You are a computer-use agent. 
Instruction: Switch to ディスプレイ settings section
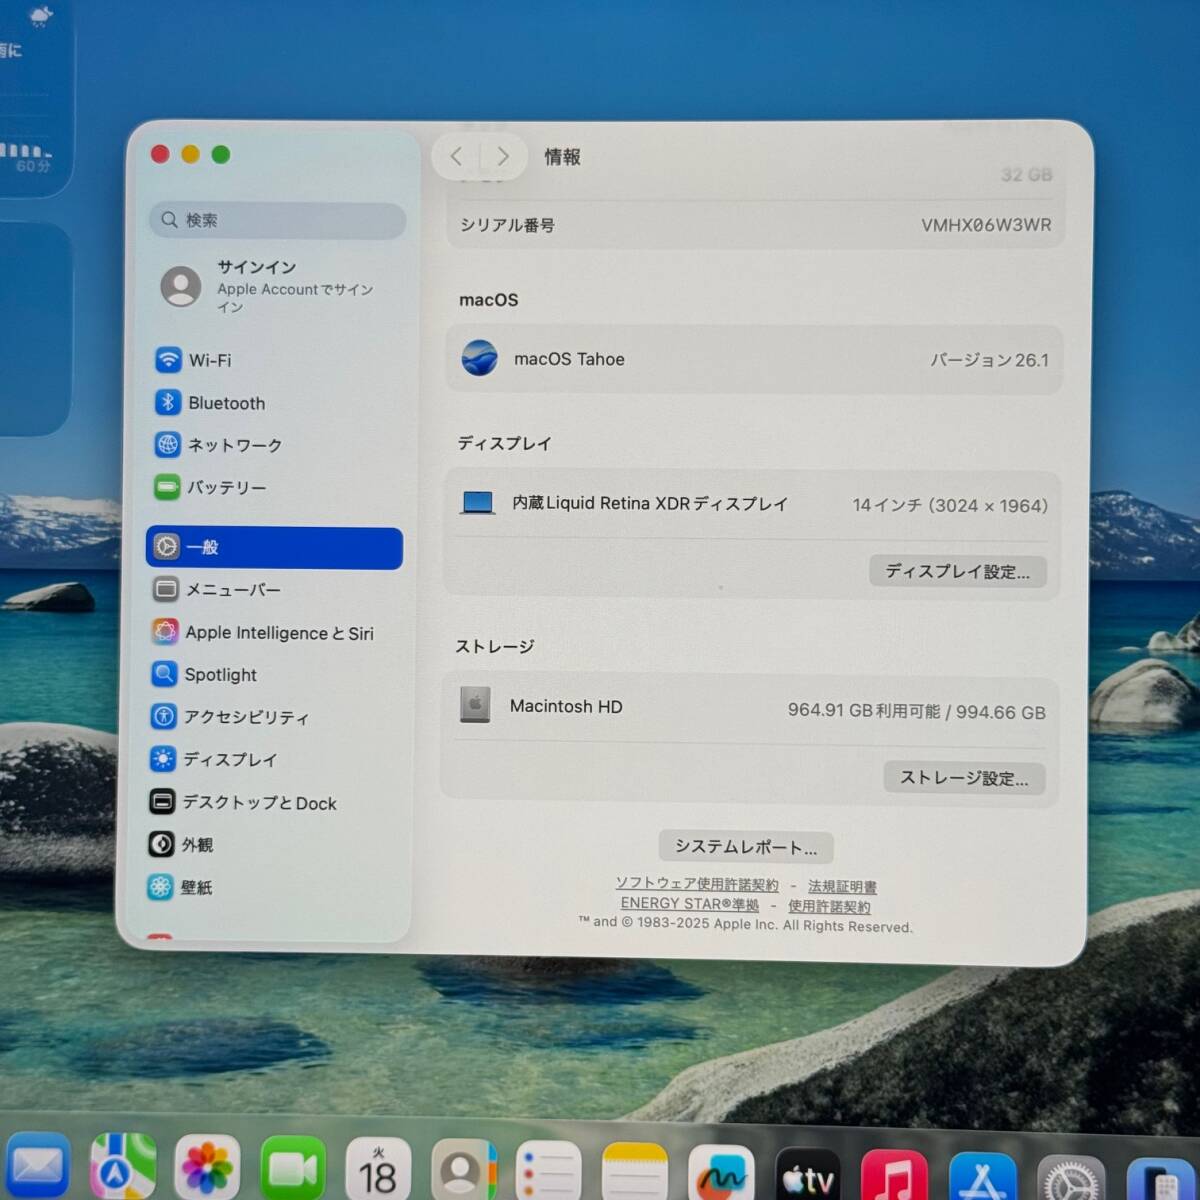[x=230, y=760]
